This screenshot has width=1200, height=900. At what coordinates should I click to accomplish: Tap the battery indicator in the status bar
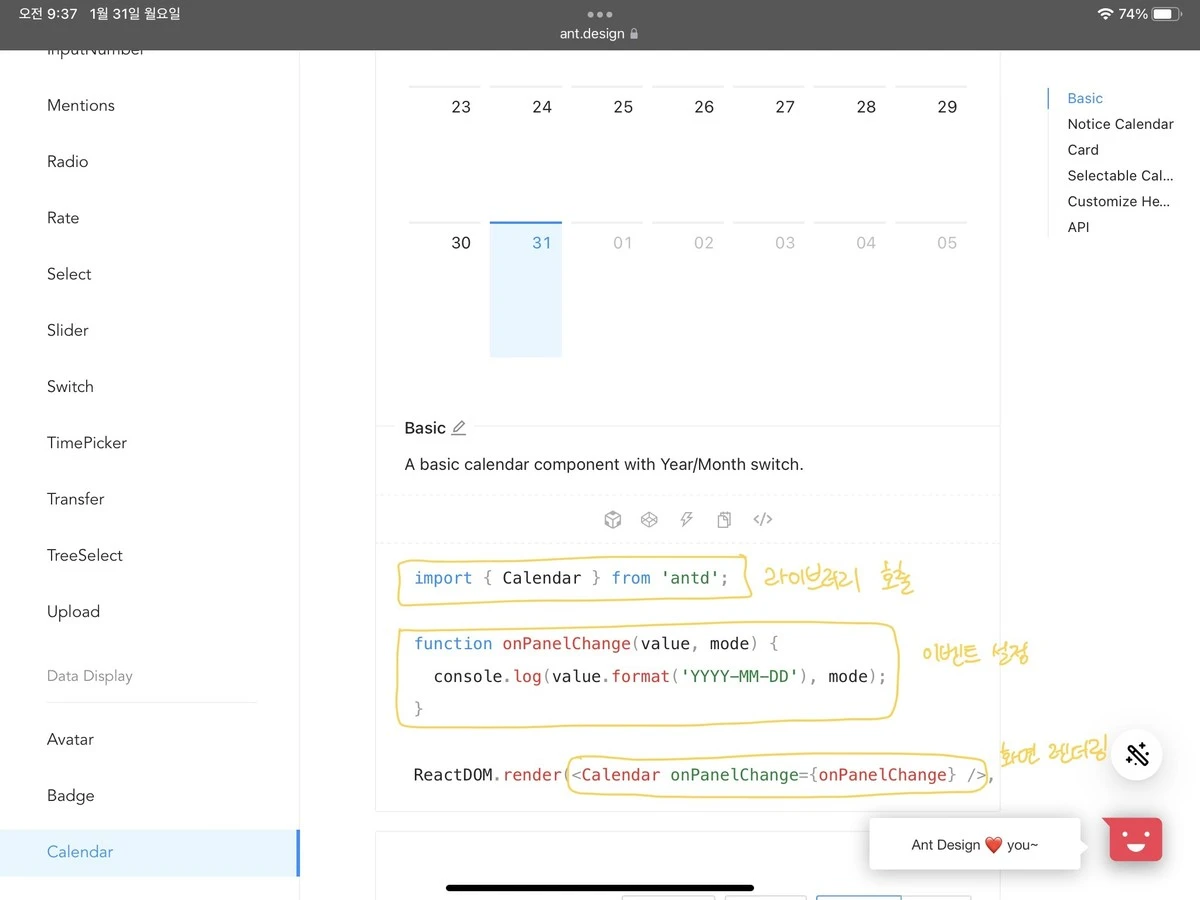pos(1168,14)
